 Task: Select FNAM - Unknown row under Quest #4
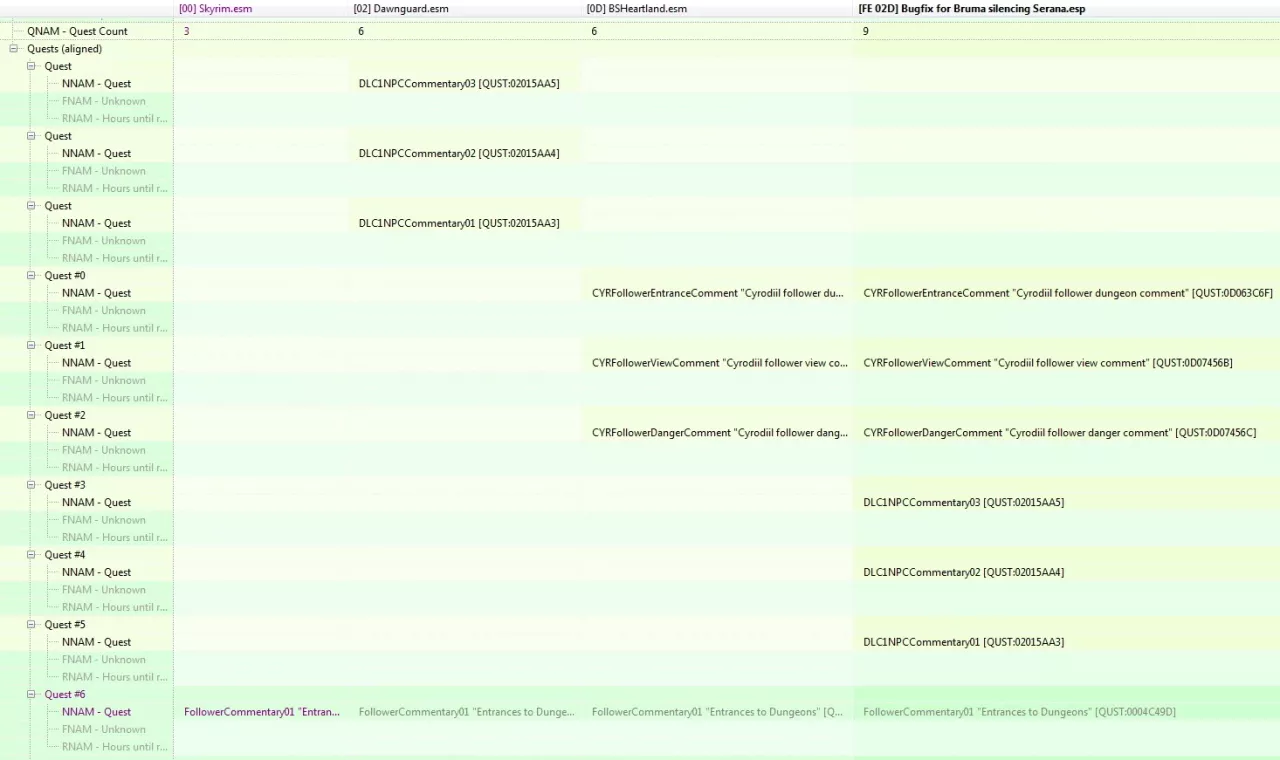pos(103,590)
